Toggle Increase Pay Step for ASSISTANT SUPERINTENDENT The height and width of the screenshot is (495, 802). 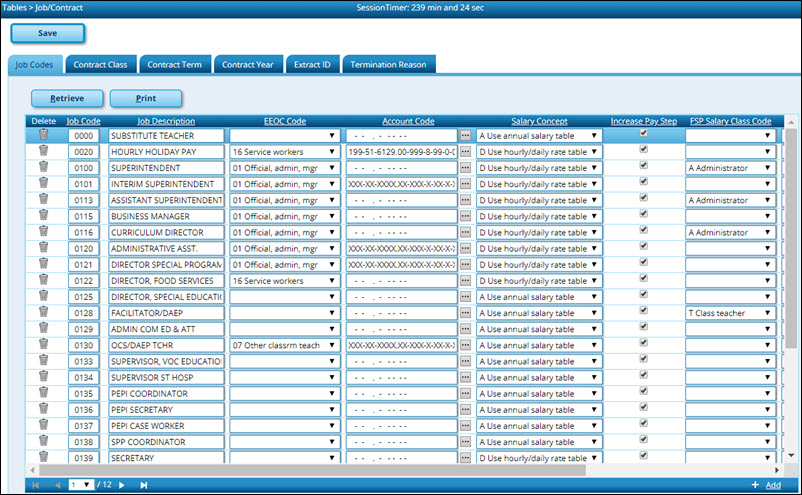point(643,197)
